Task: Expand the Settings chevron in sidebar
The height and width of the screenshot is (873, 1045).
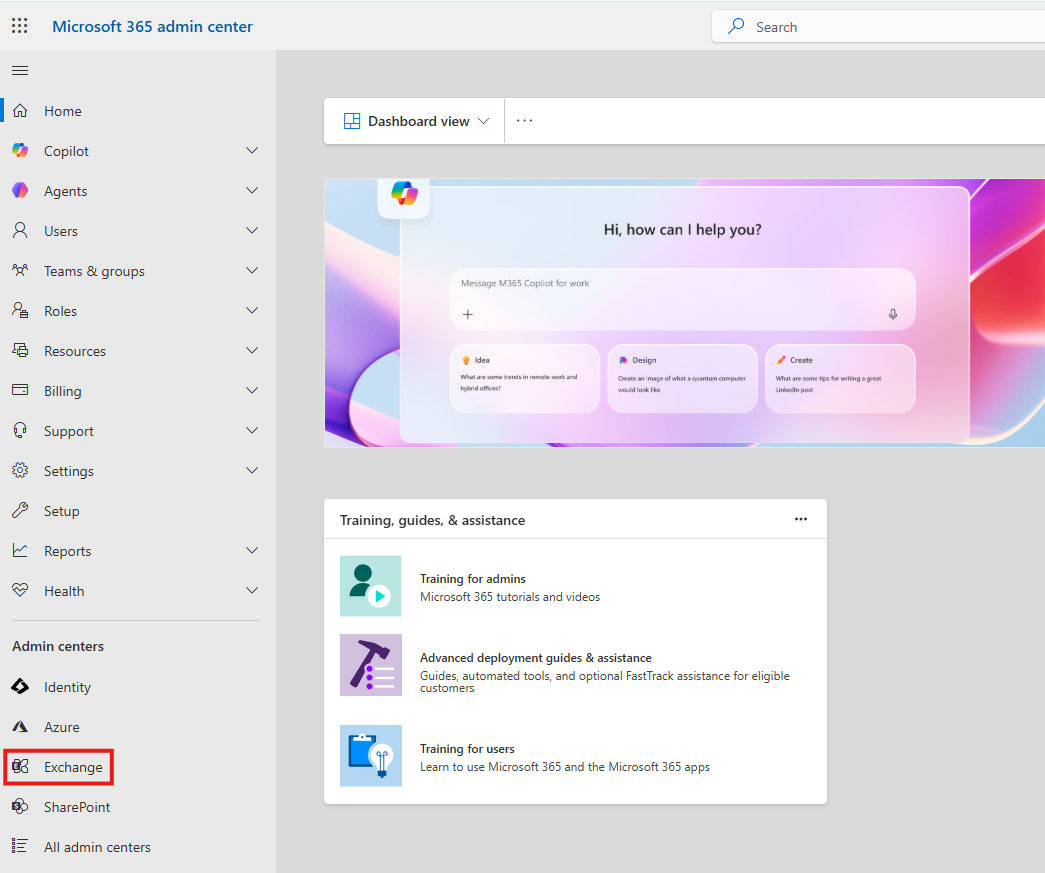Action: (252, 471)
